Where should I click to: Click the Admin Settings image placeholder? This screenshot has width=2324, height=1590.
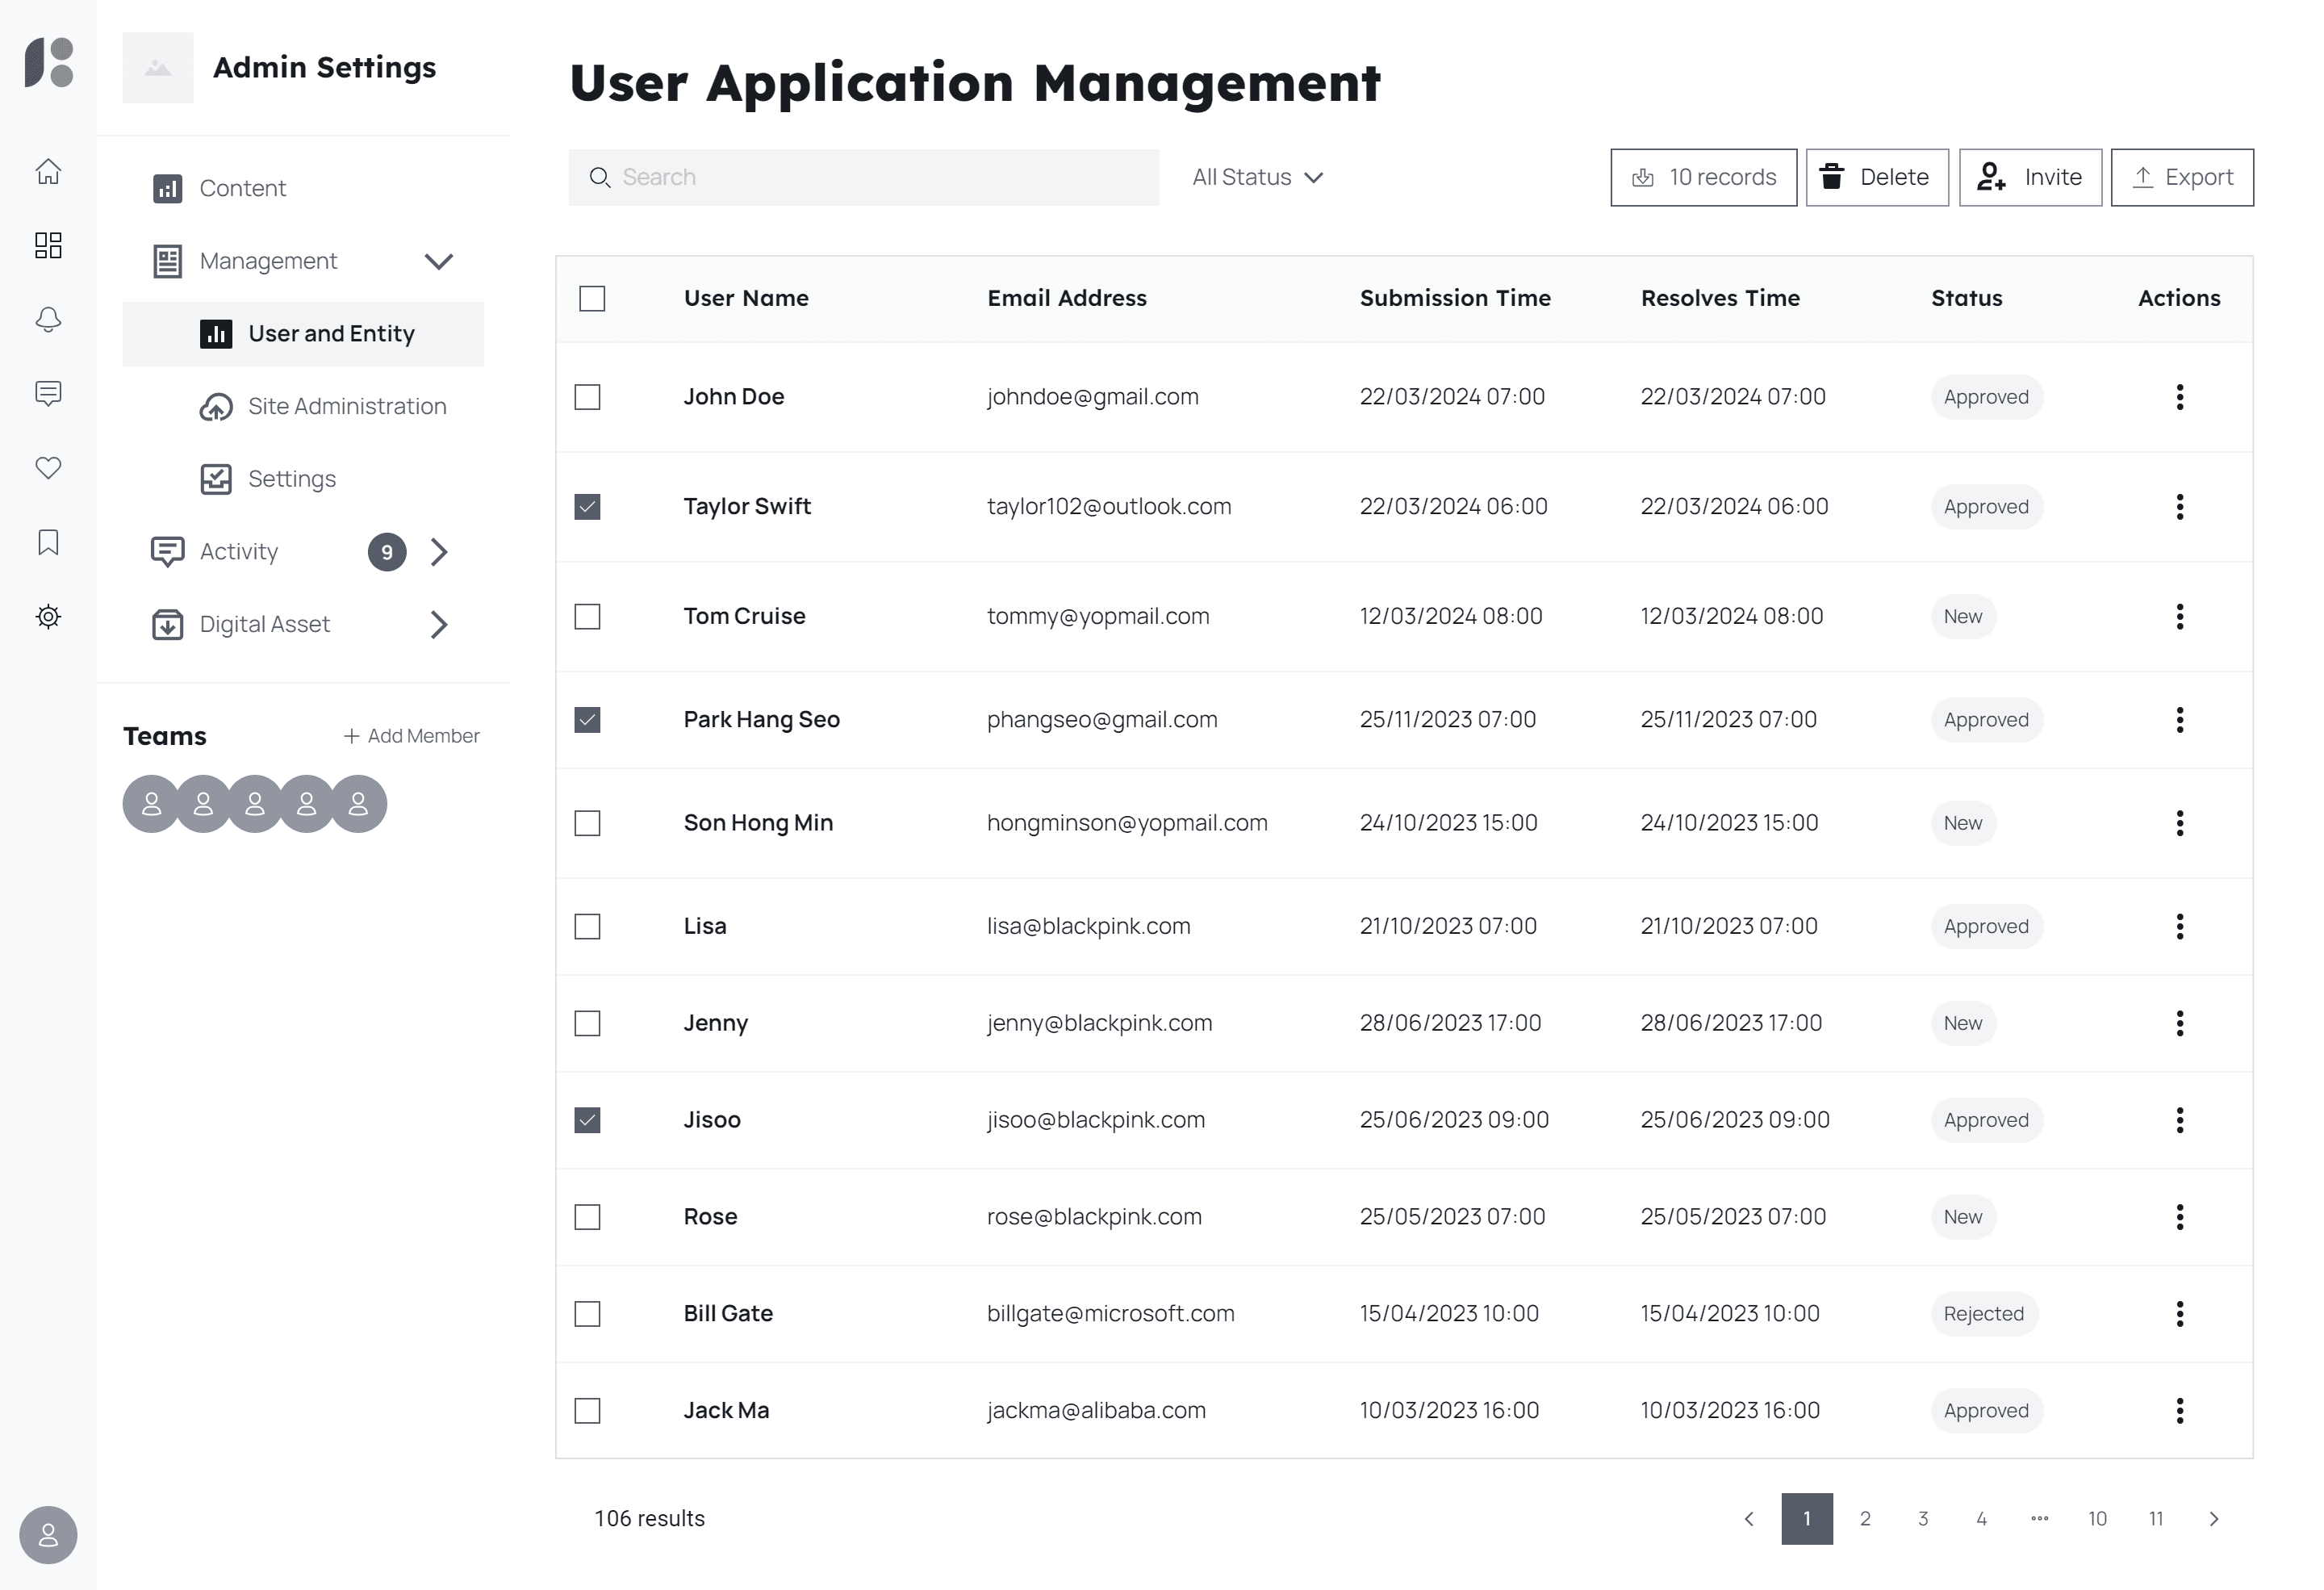click(158, 68)
